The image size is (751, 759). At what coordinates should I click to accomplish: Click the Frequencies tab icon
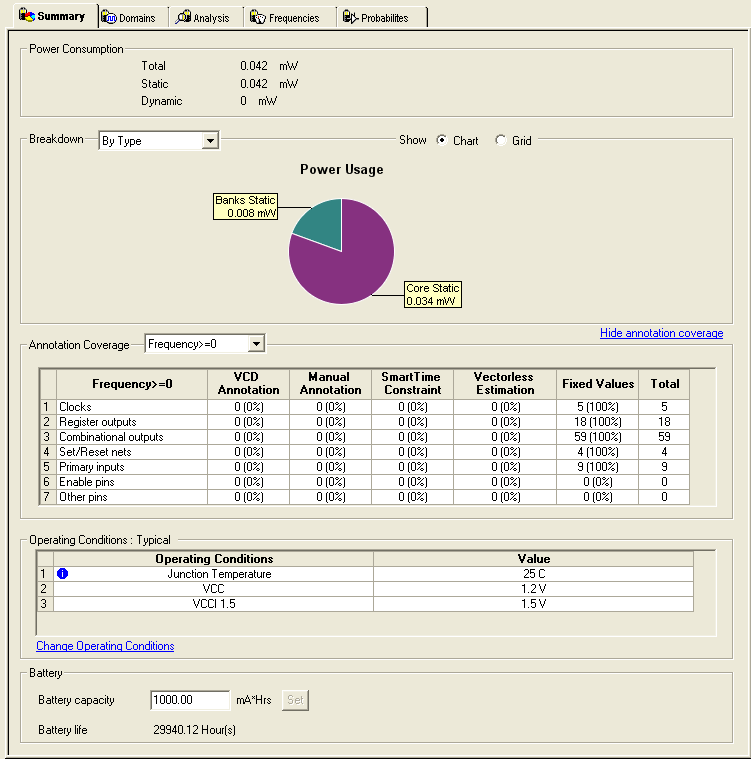point(258,18)
